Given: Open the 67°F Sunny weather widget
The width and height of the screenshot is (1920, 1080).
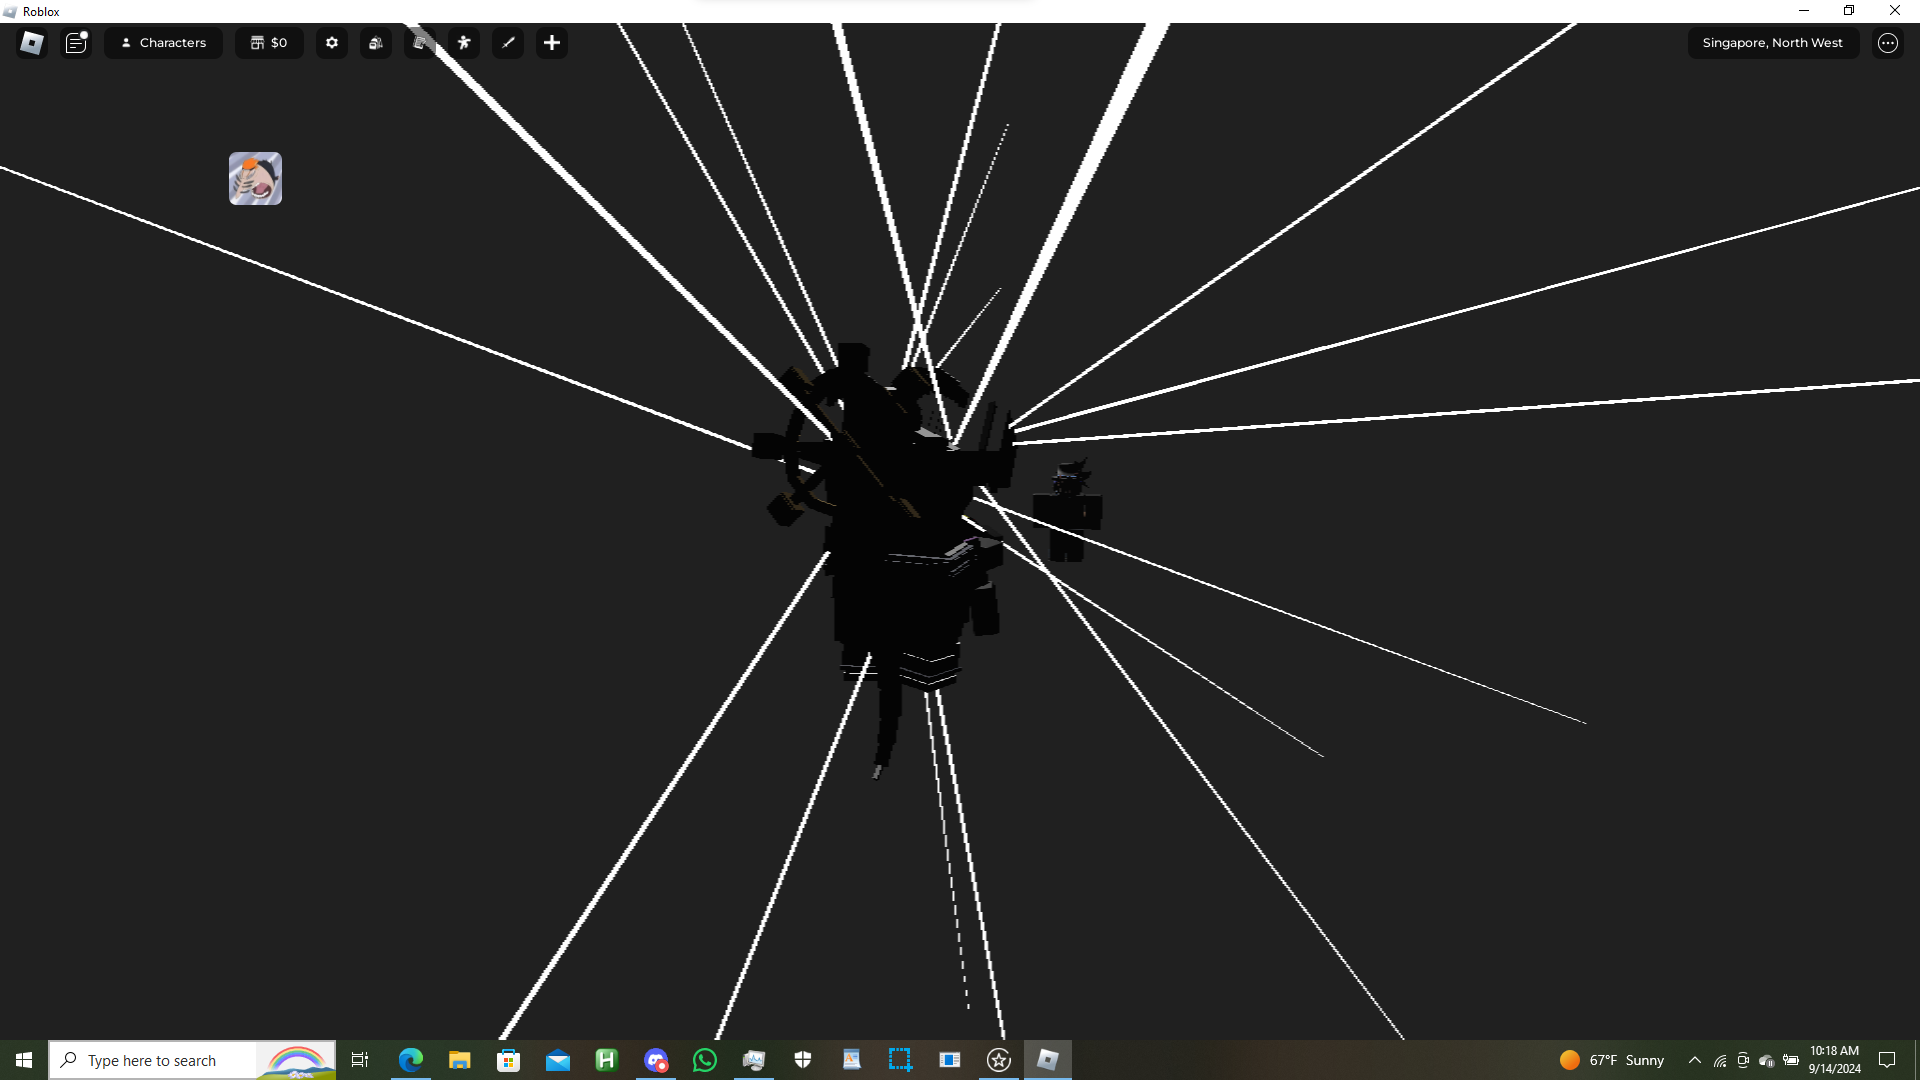Looking at the screenshot, I should pos(1612,1060).
